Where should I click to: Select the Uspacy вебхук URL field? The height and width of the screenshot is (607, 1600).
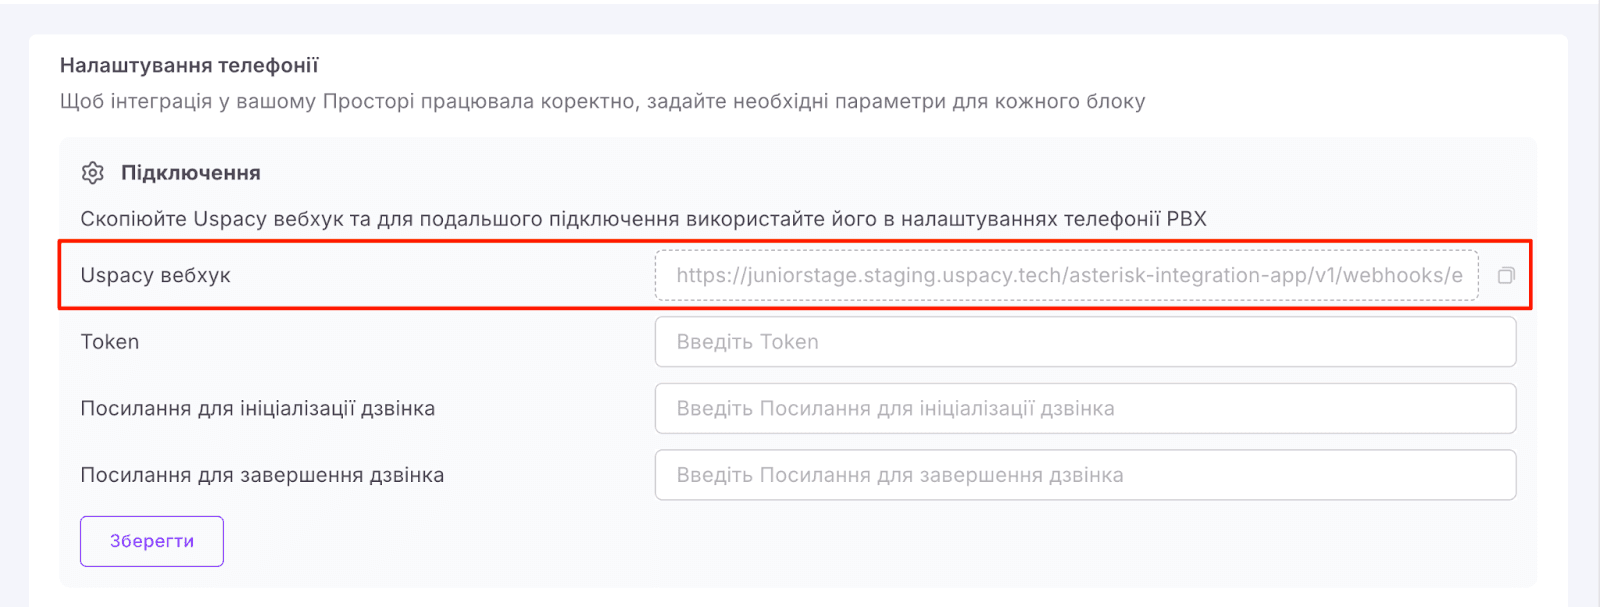click(1066, 275)
